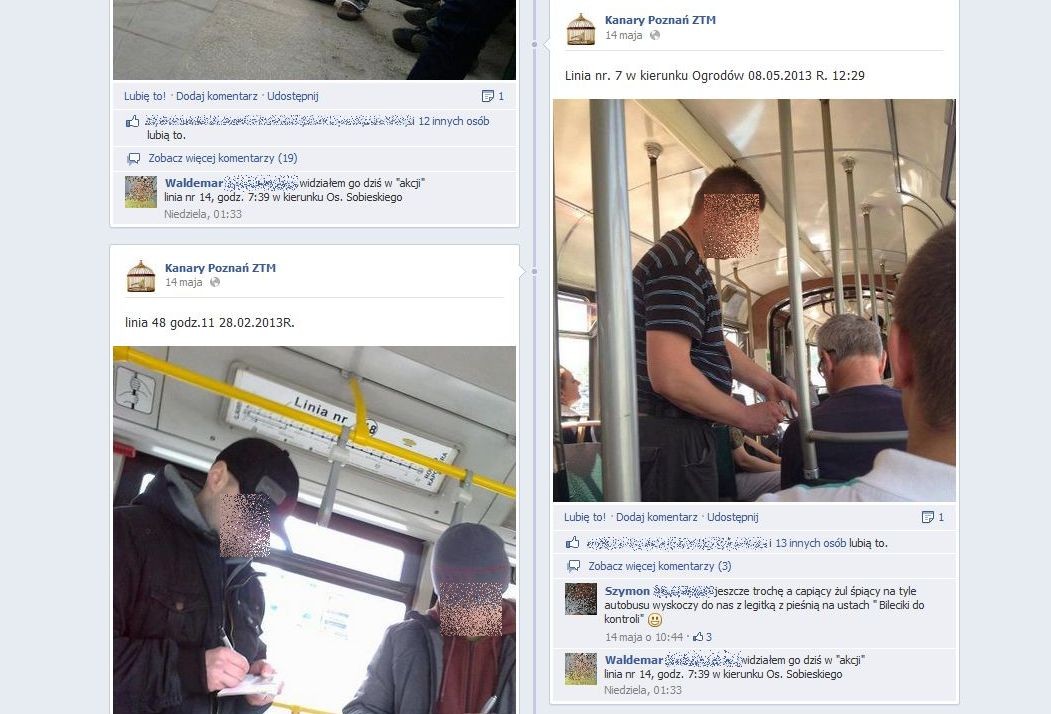Expand Zobacz więcej komentarzy (19)

(x=223, y=158)
